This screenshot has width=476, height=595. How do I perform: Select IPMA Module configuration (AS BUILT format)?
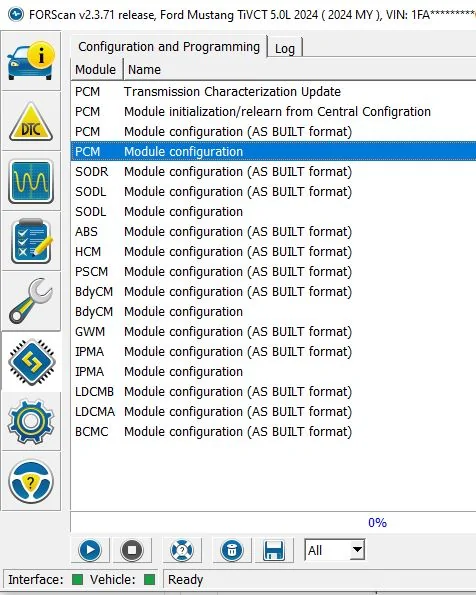click(x=273, y=351)
